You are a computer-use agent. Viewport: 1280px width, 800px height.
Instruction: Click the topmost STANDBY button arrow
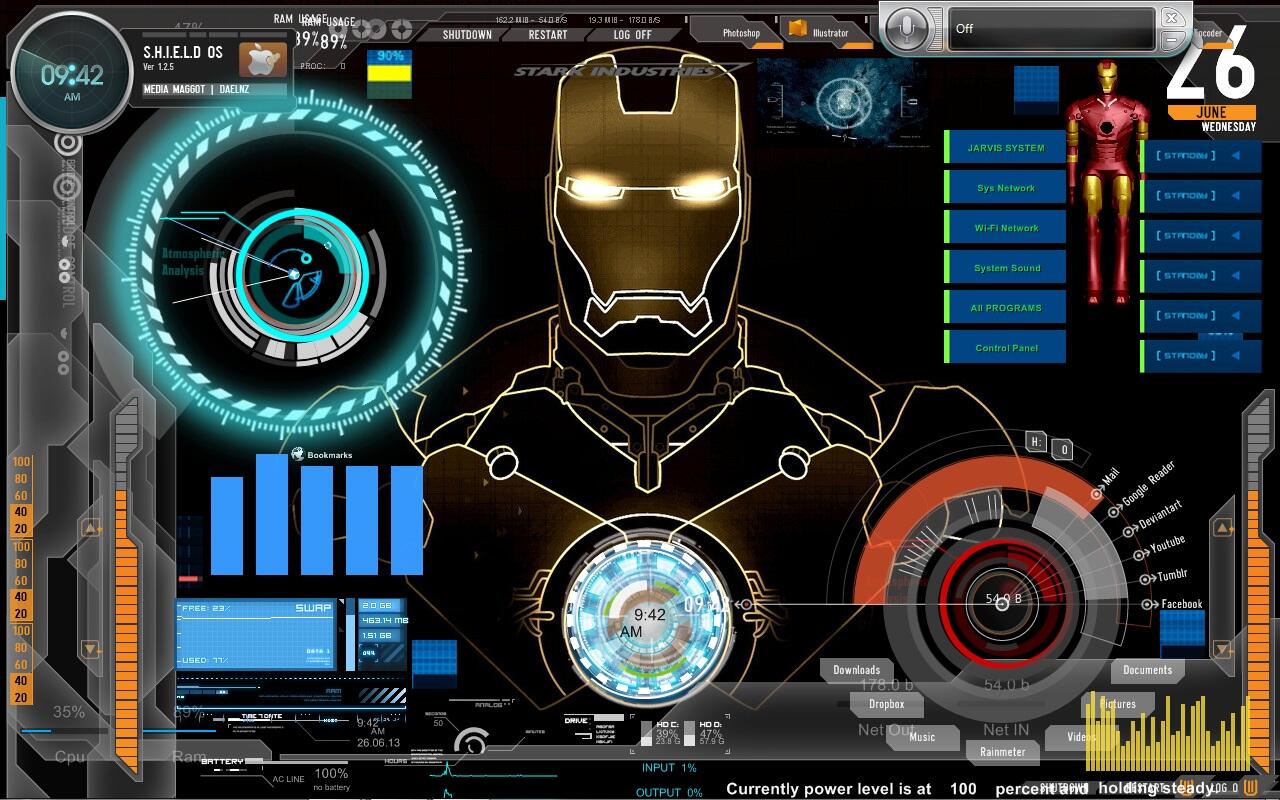pyautogui.click(x=1235, y=156)
